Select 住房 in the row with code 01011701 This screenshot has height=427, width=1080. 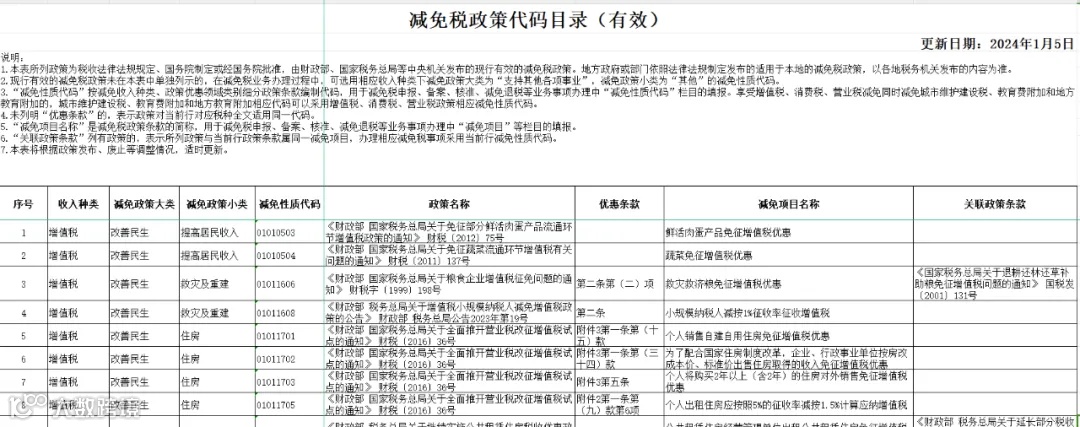(217, 336)
